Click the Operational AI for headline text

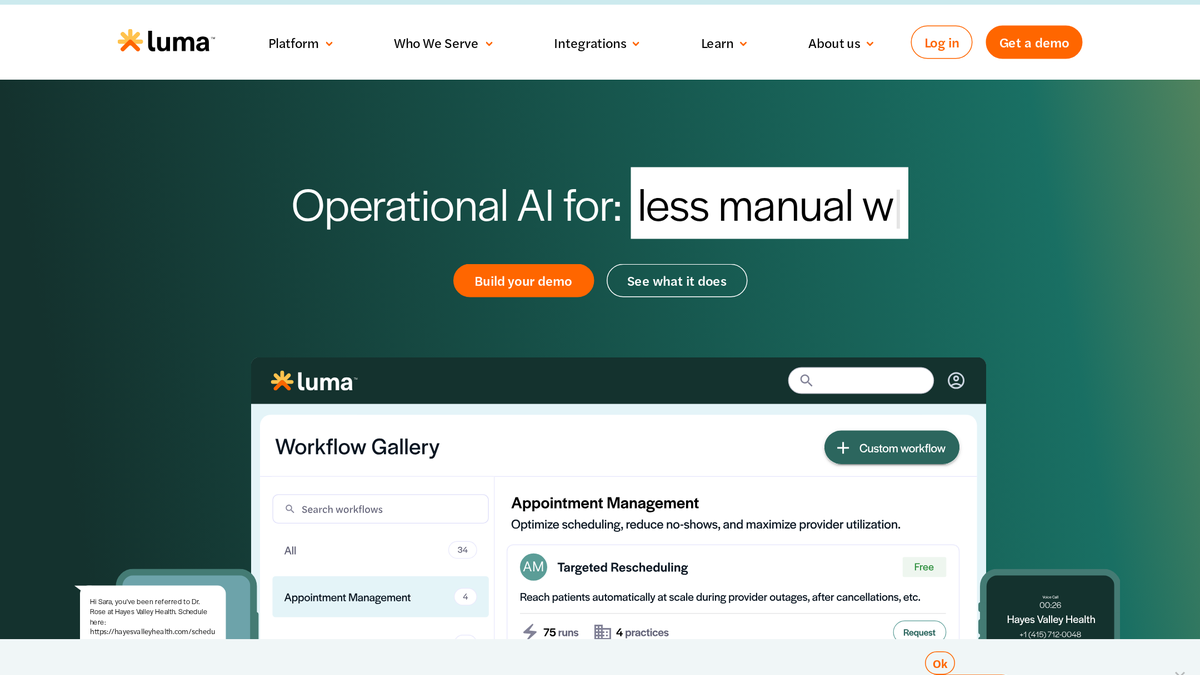point(457,205)
